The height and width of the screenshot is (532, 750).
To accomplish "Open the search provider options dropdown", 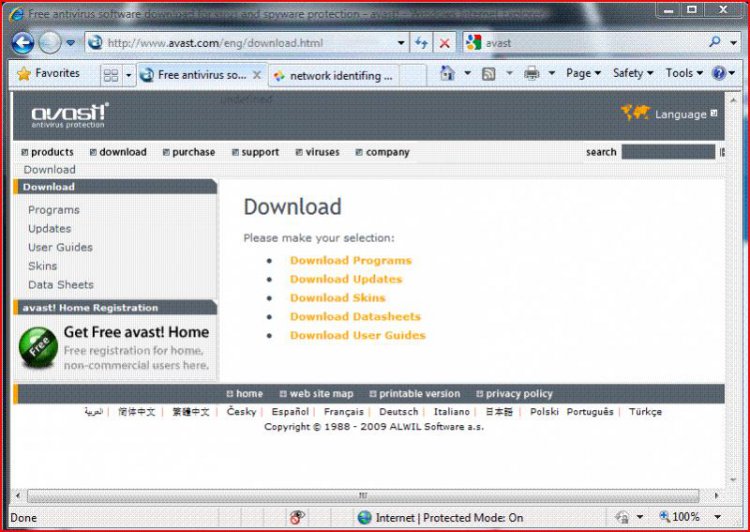I will [733, 43].
